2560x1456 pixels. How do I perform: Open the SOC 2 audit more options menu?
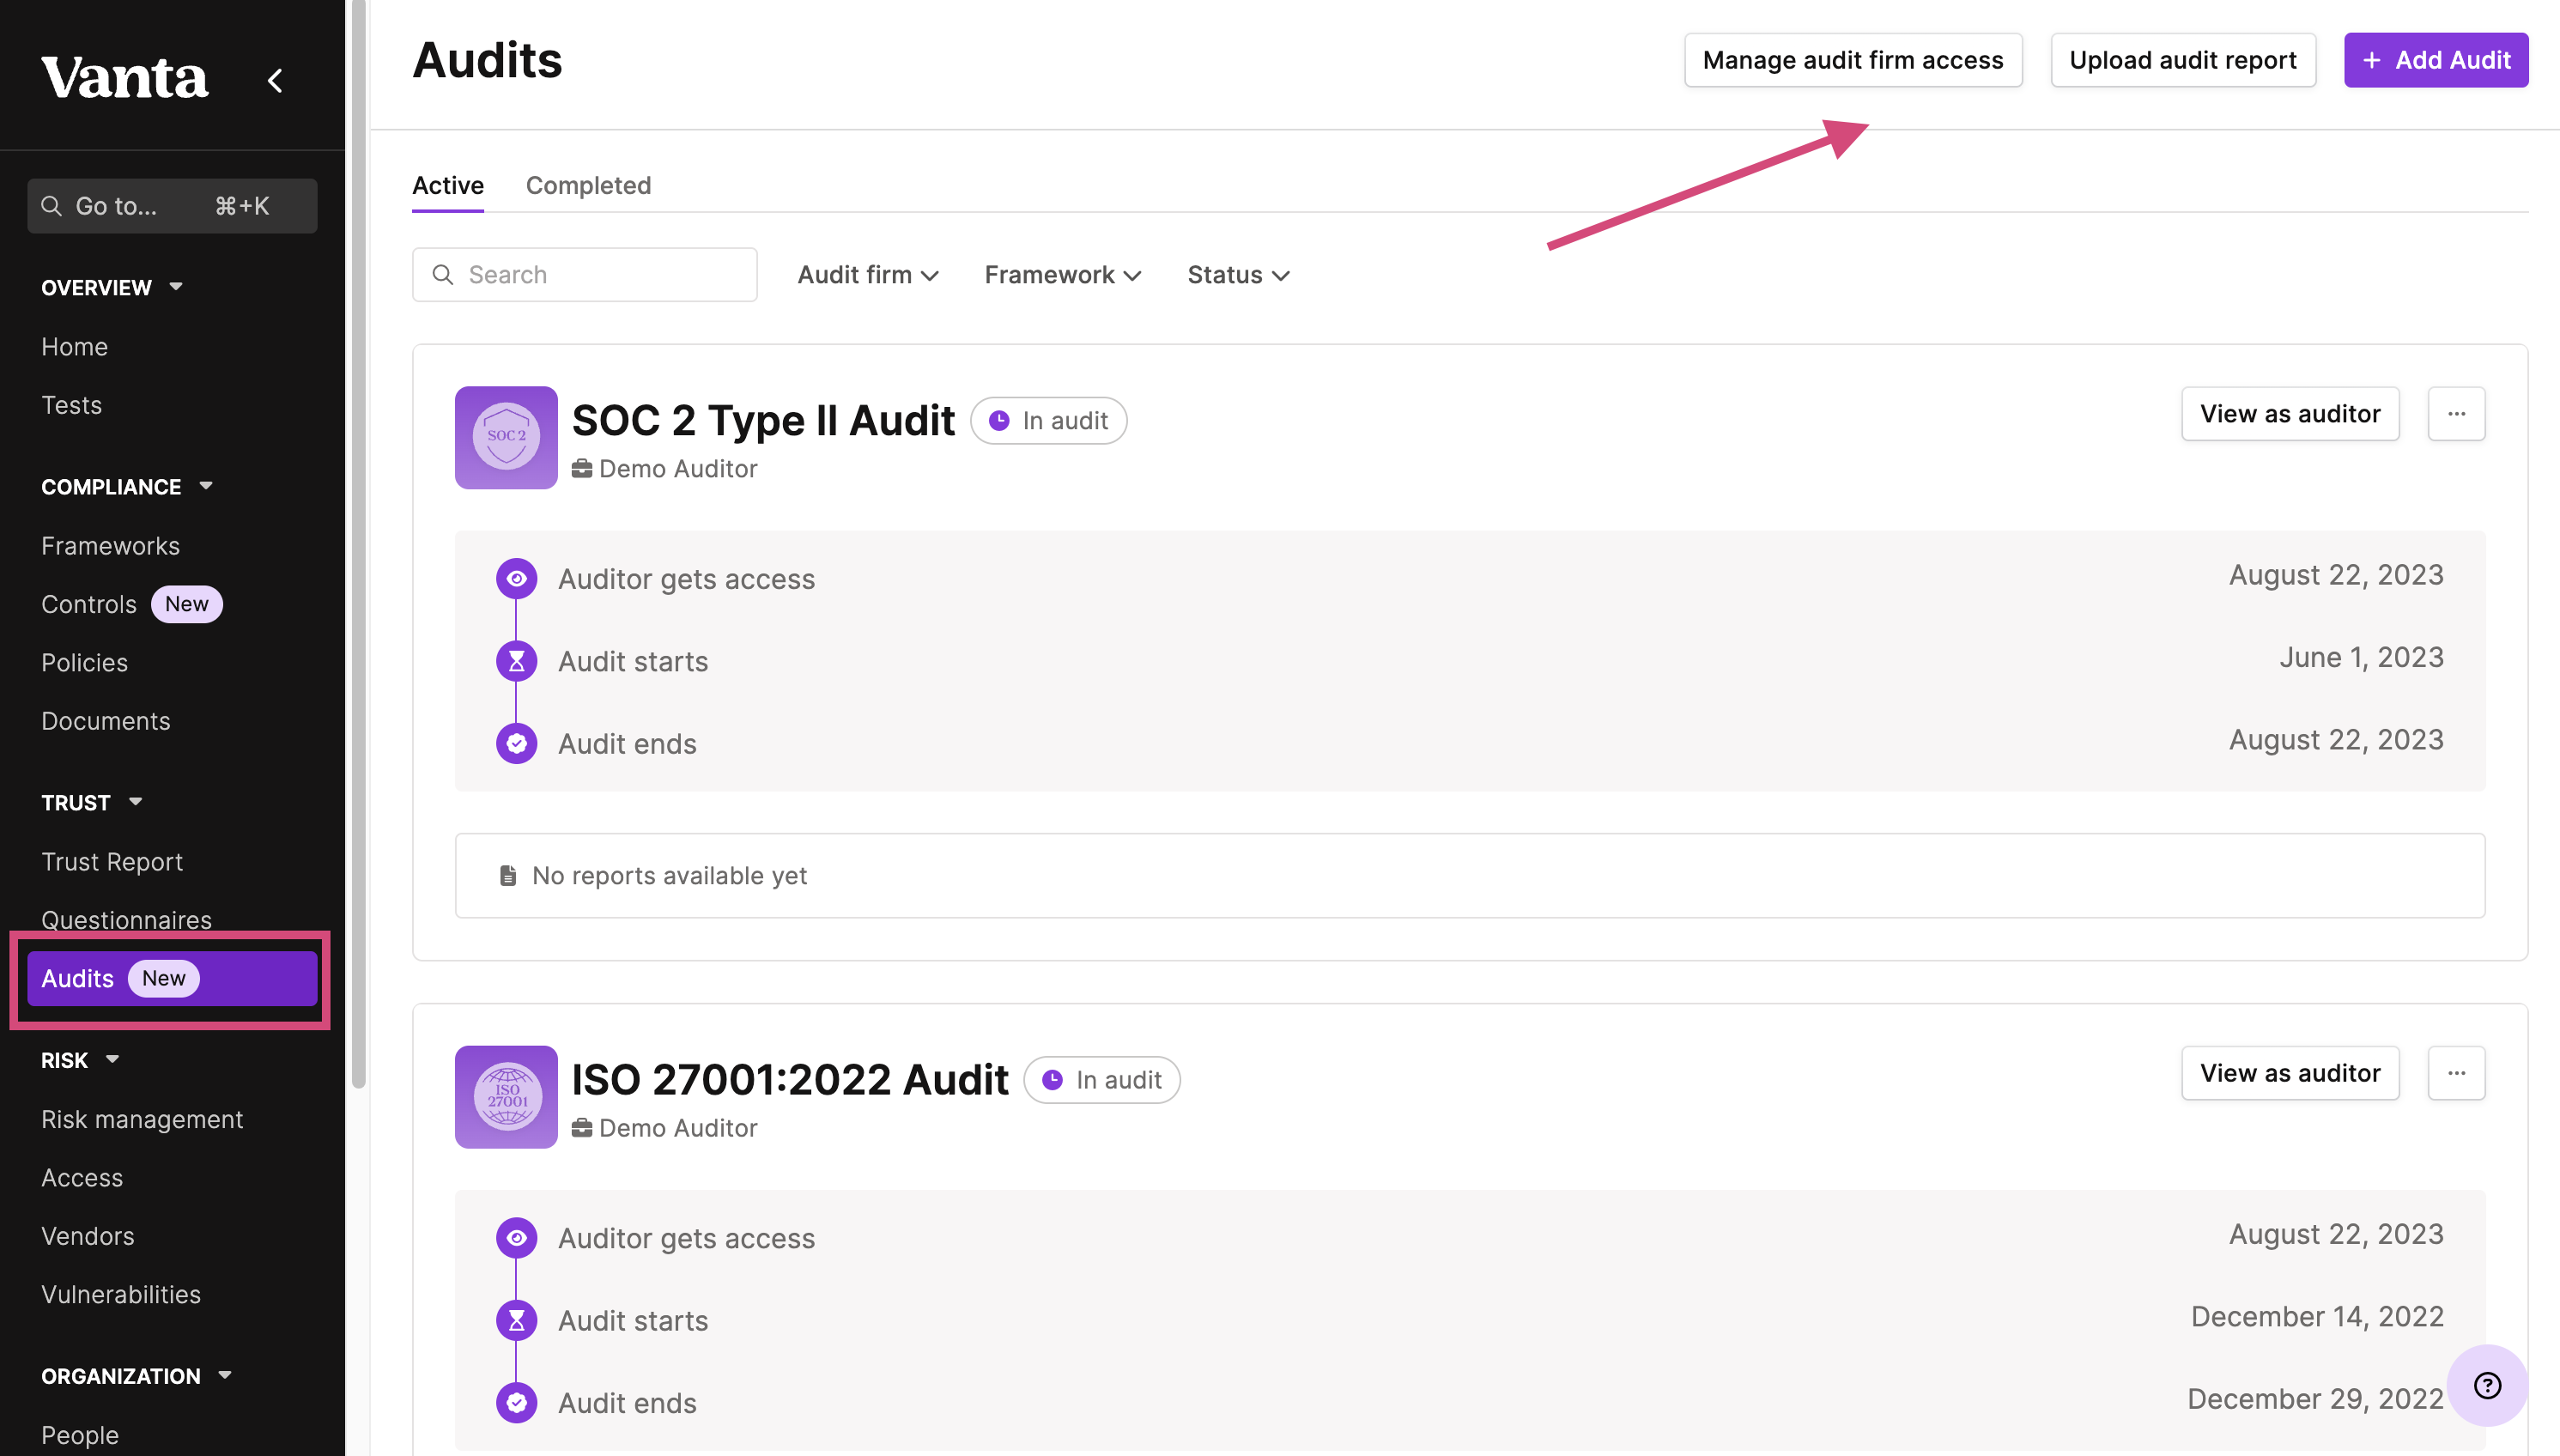pyautogui.click(x=2456, y=414)
